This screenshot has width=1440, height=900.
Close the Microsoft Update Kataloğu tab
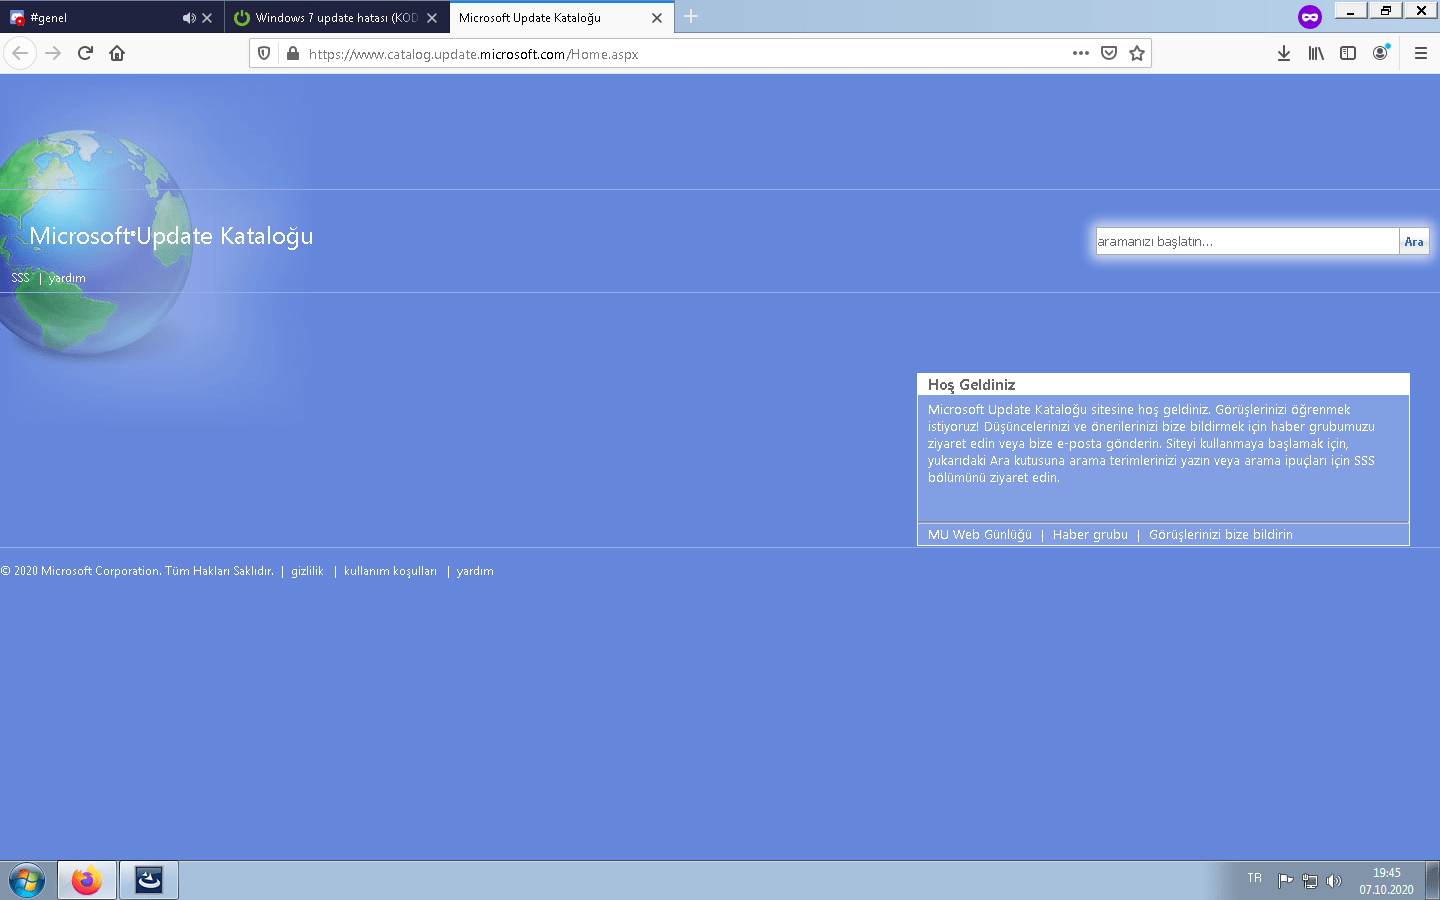coord(657,18)
